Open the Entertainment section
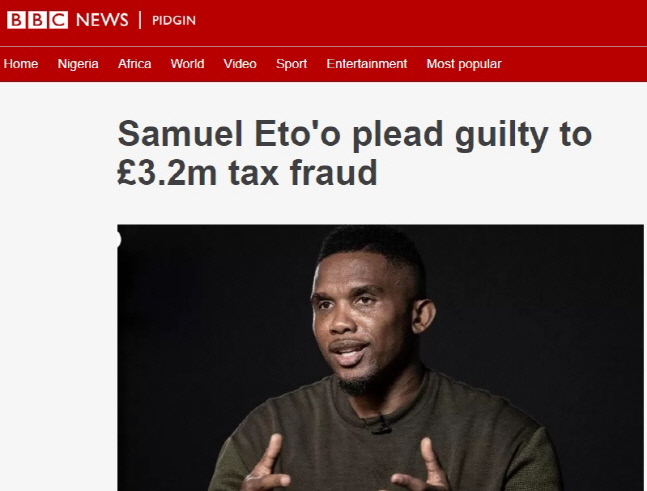Image resolution: width=647 pixels, height=491 pixels. point(367,64)
